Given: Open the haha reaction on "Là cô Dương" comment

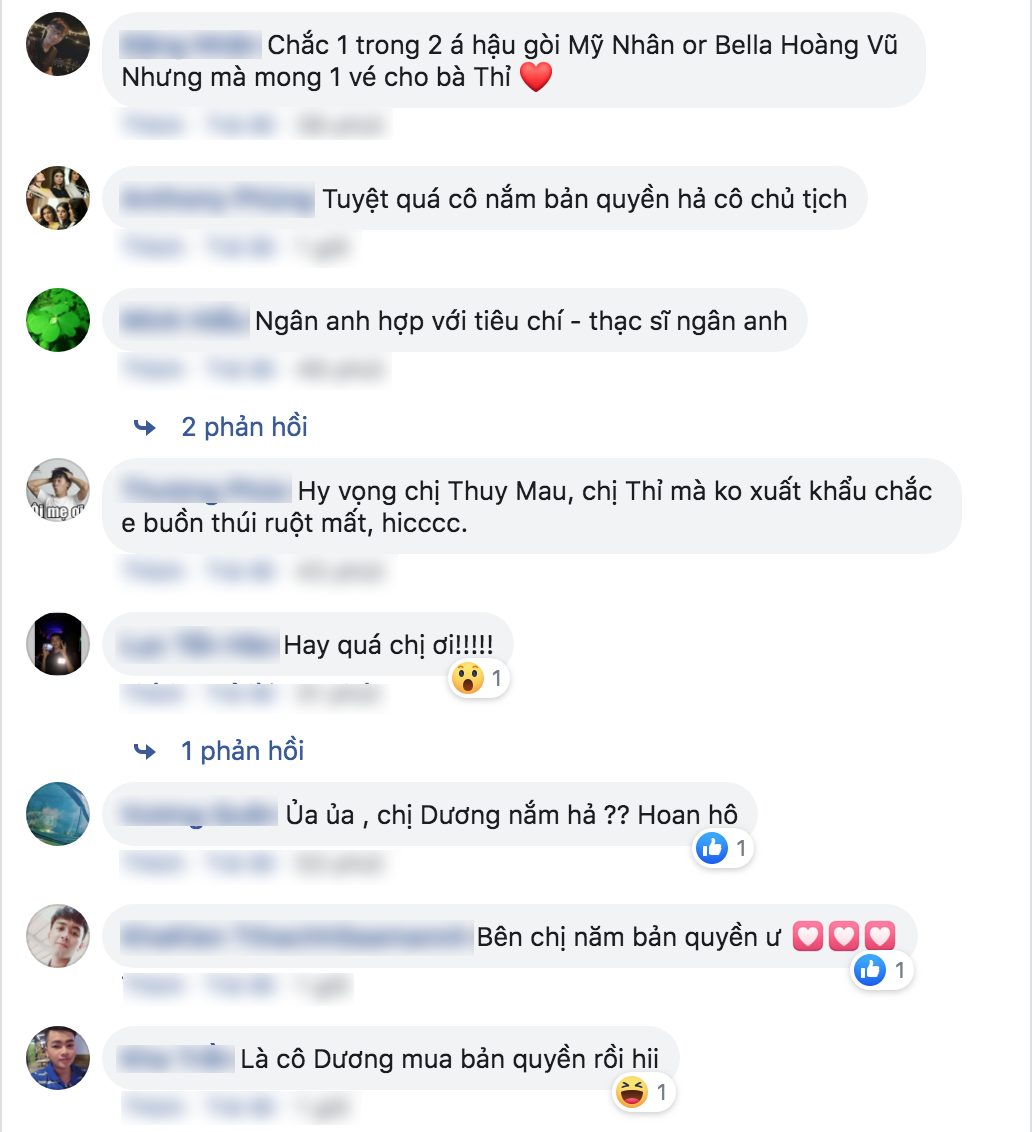Looking at the screenshot, I should 643,1092.
